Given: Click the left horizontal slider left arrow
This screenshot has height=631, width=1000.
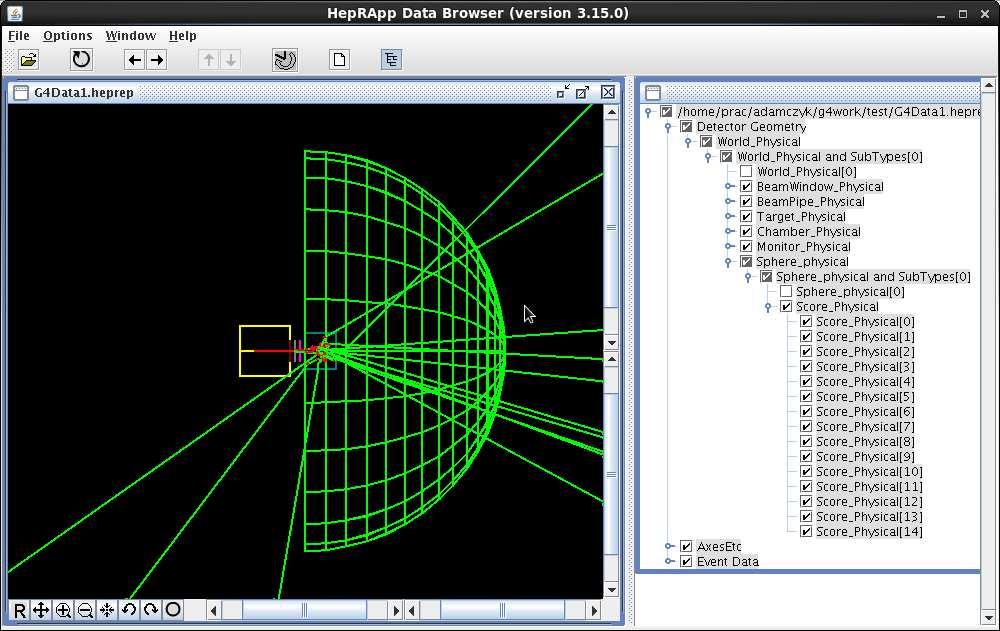Looking at the screenshot, I should pos(214,611).
